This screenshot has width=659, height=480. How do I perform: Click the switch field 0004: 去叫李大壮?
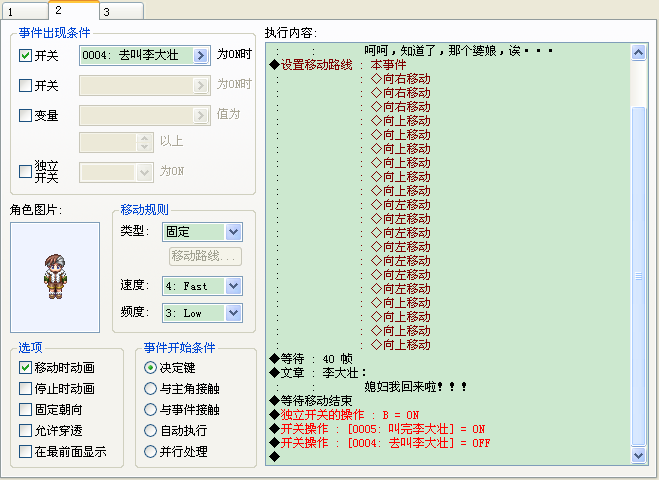tap(145, 55)
